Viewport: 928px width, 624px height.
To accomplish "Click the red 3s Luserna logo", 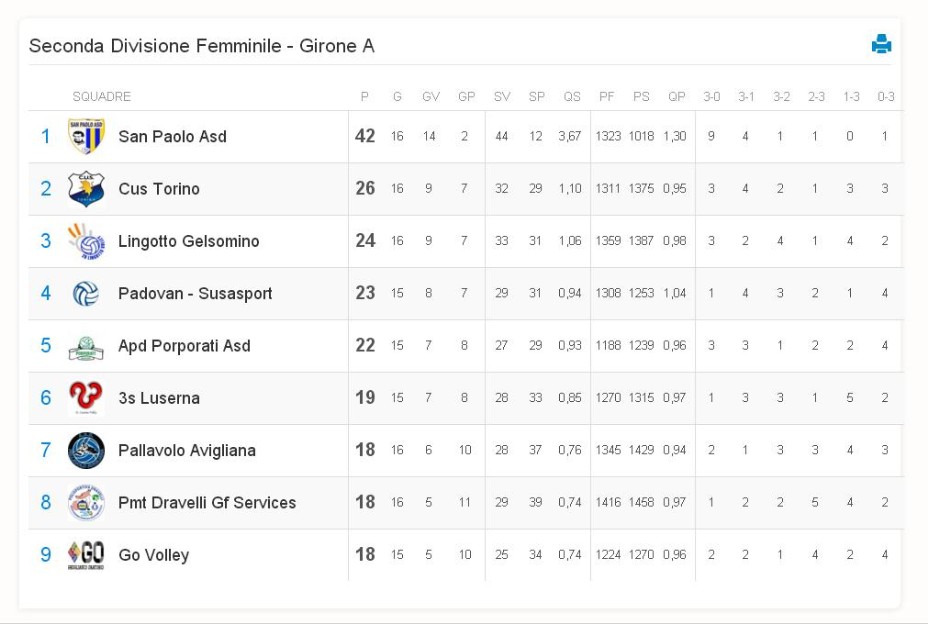I will point(86,397).
